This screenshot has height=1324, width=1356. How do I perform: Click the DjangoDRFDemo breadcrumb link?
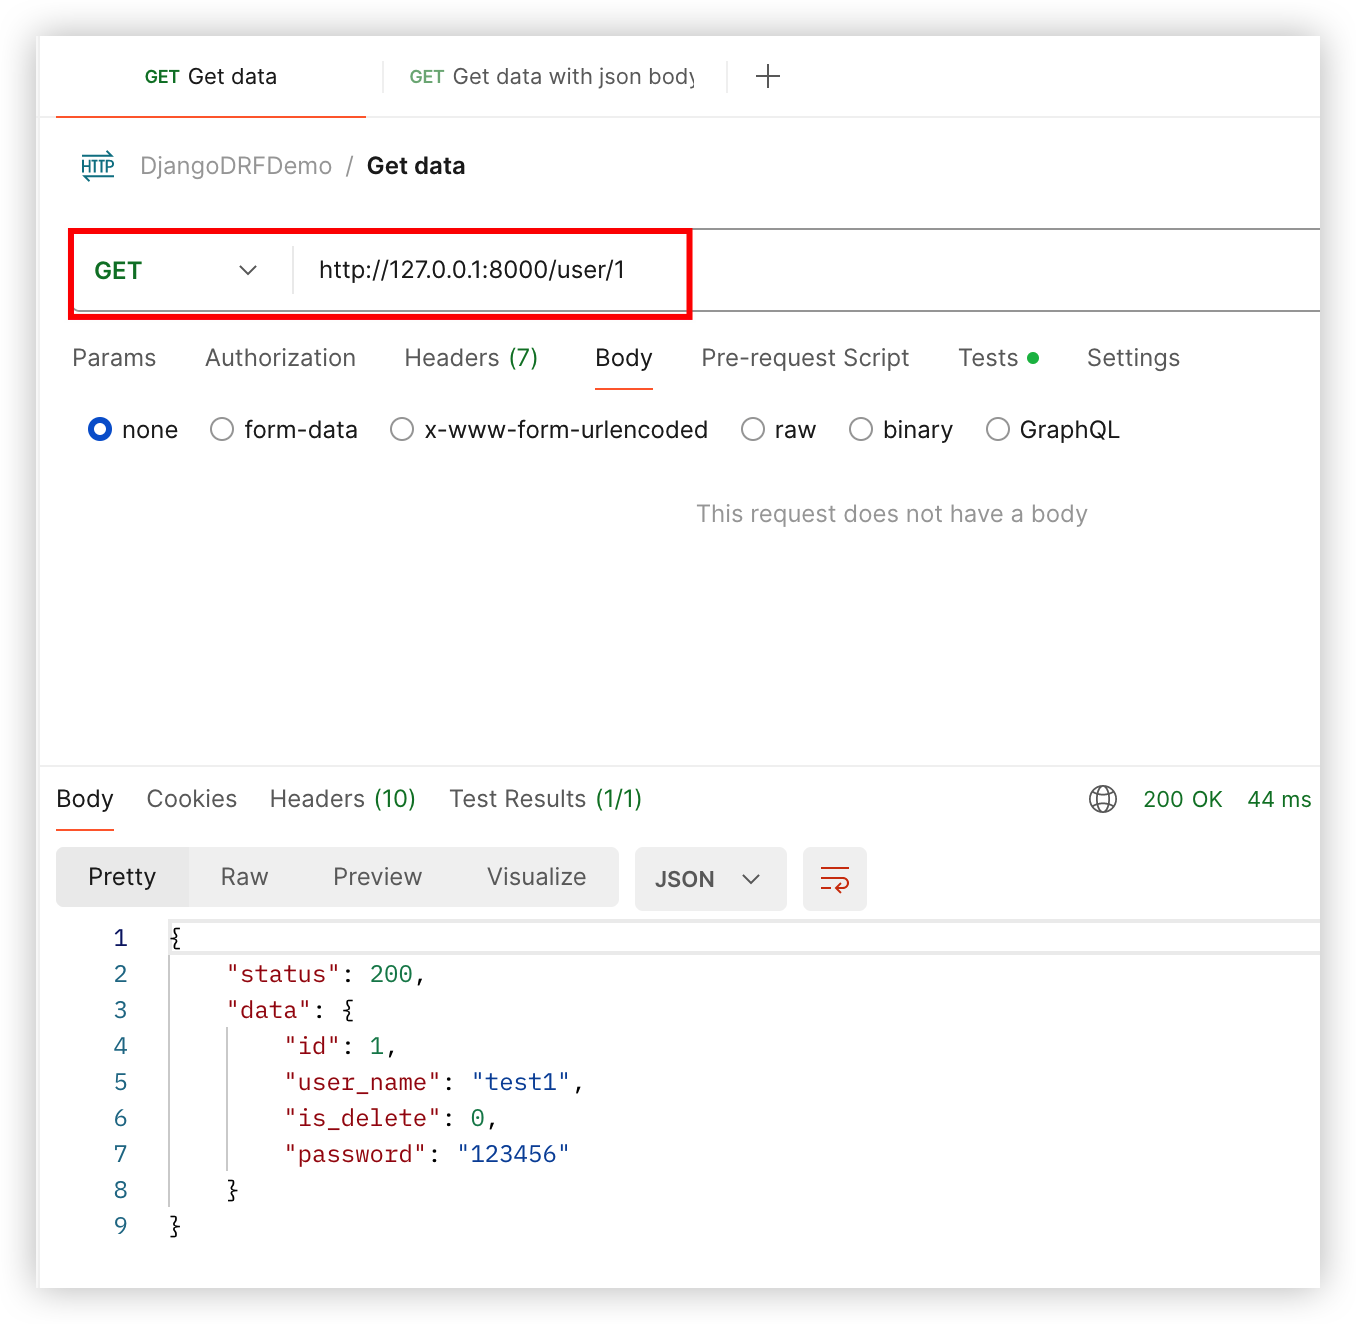tap(236, 166)
